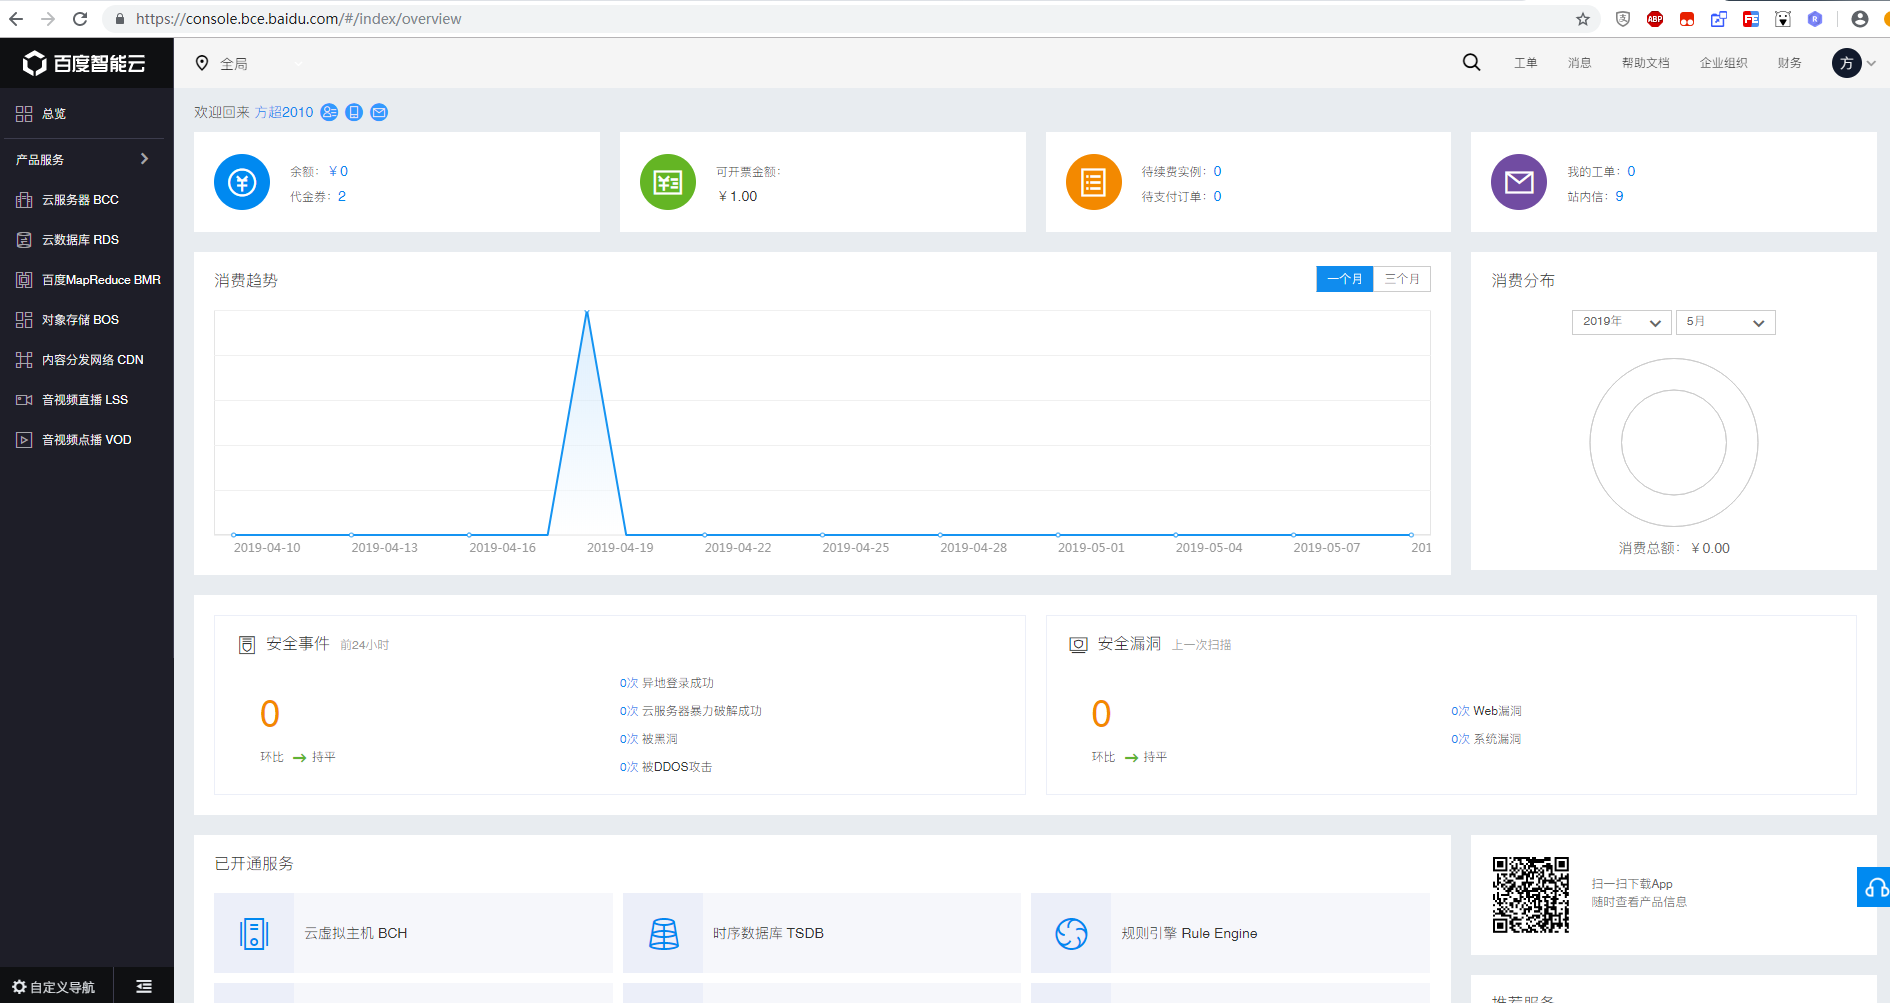Click the 0次 被DDOS攻击 entry
Screen dimensions: 1890x1003
tap(665, 767)
